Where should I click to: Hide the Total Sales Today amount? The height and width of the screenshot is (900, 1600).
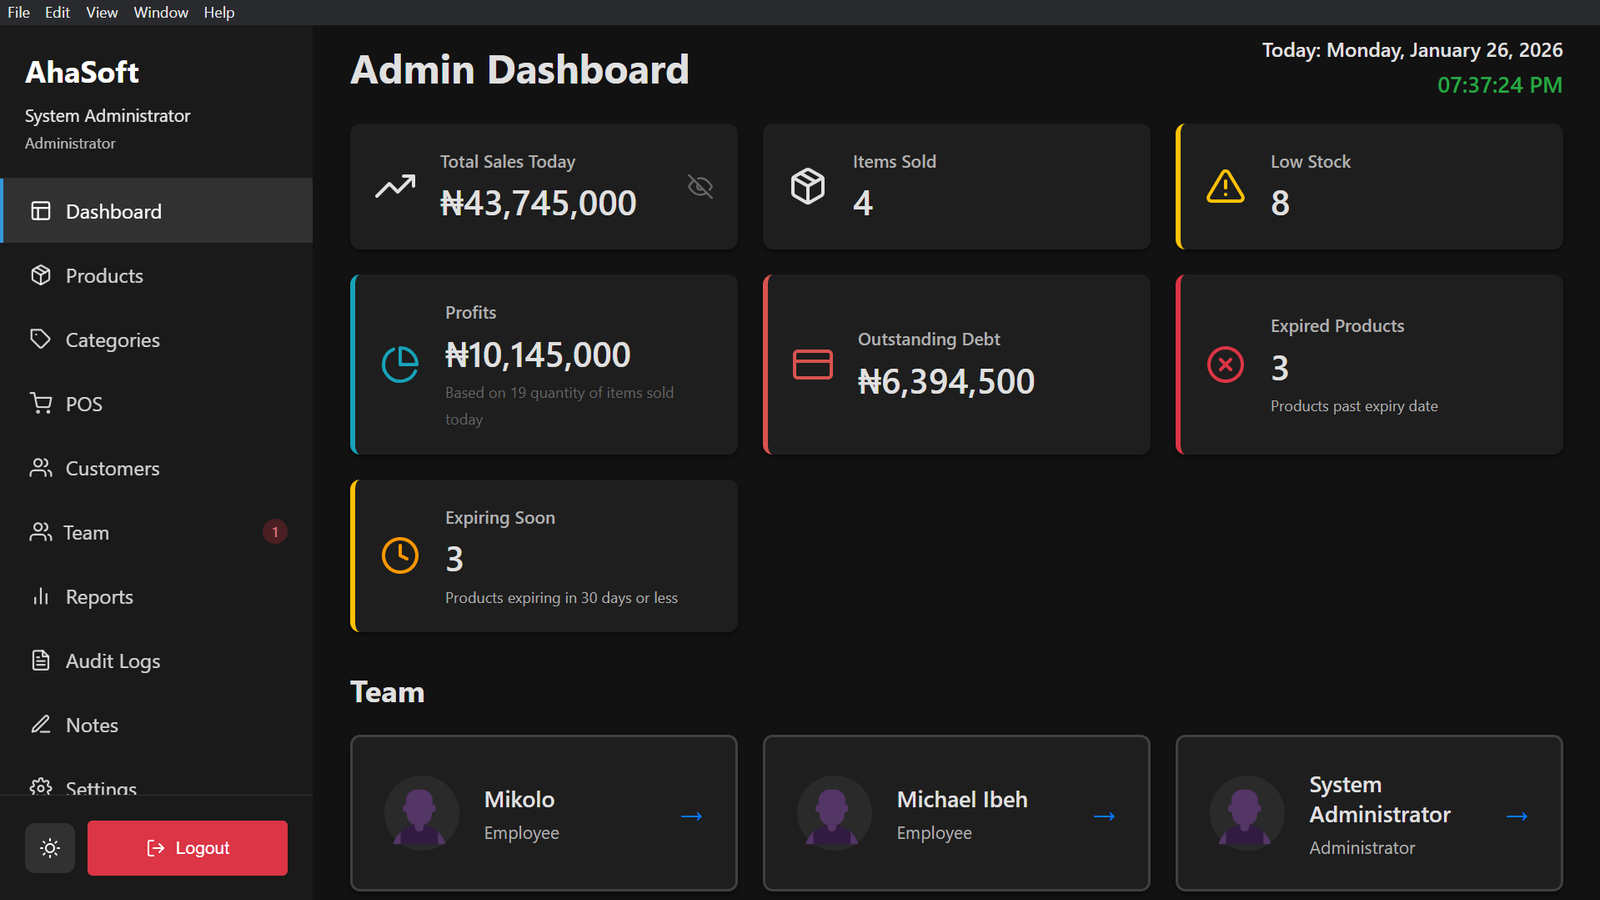pyautogui.click(x=699, y=186)
